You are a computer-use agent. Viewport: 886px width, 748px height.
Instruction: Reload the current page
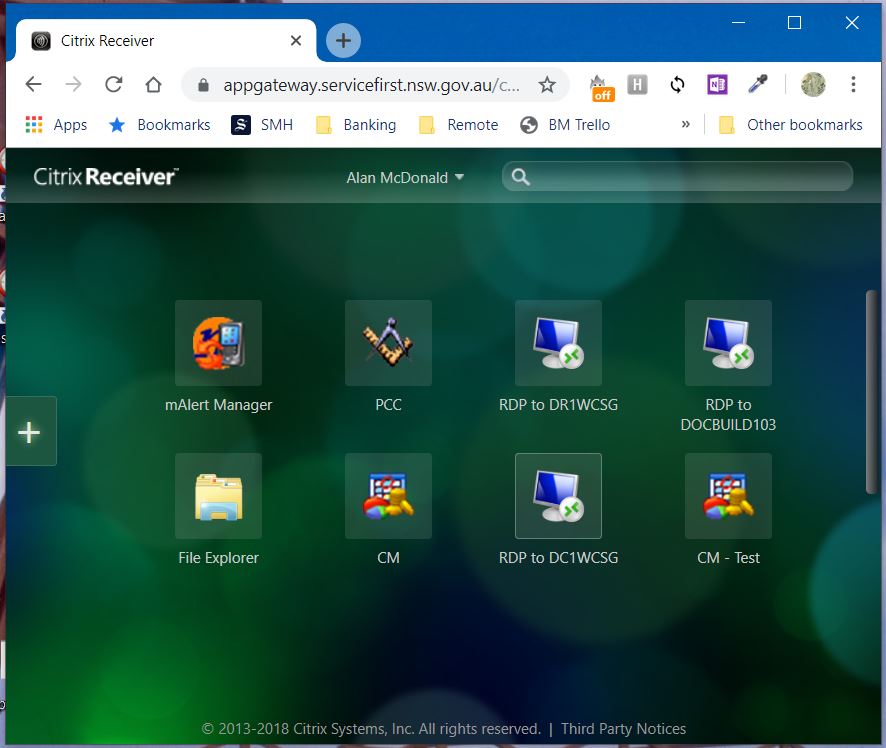113,85
